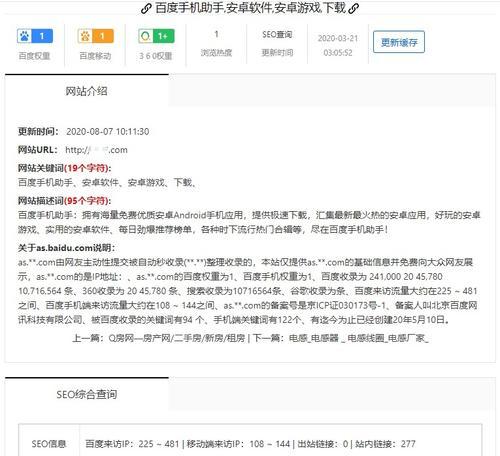Click the green 360 weight badge
This screenshot has height=456, width=500.
156,36
